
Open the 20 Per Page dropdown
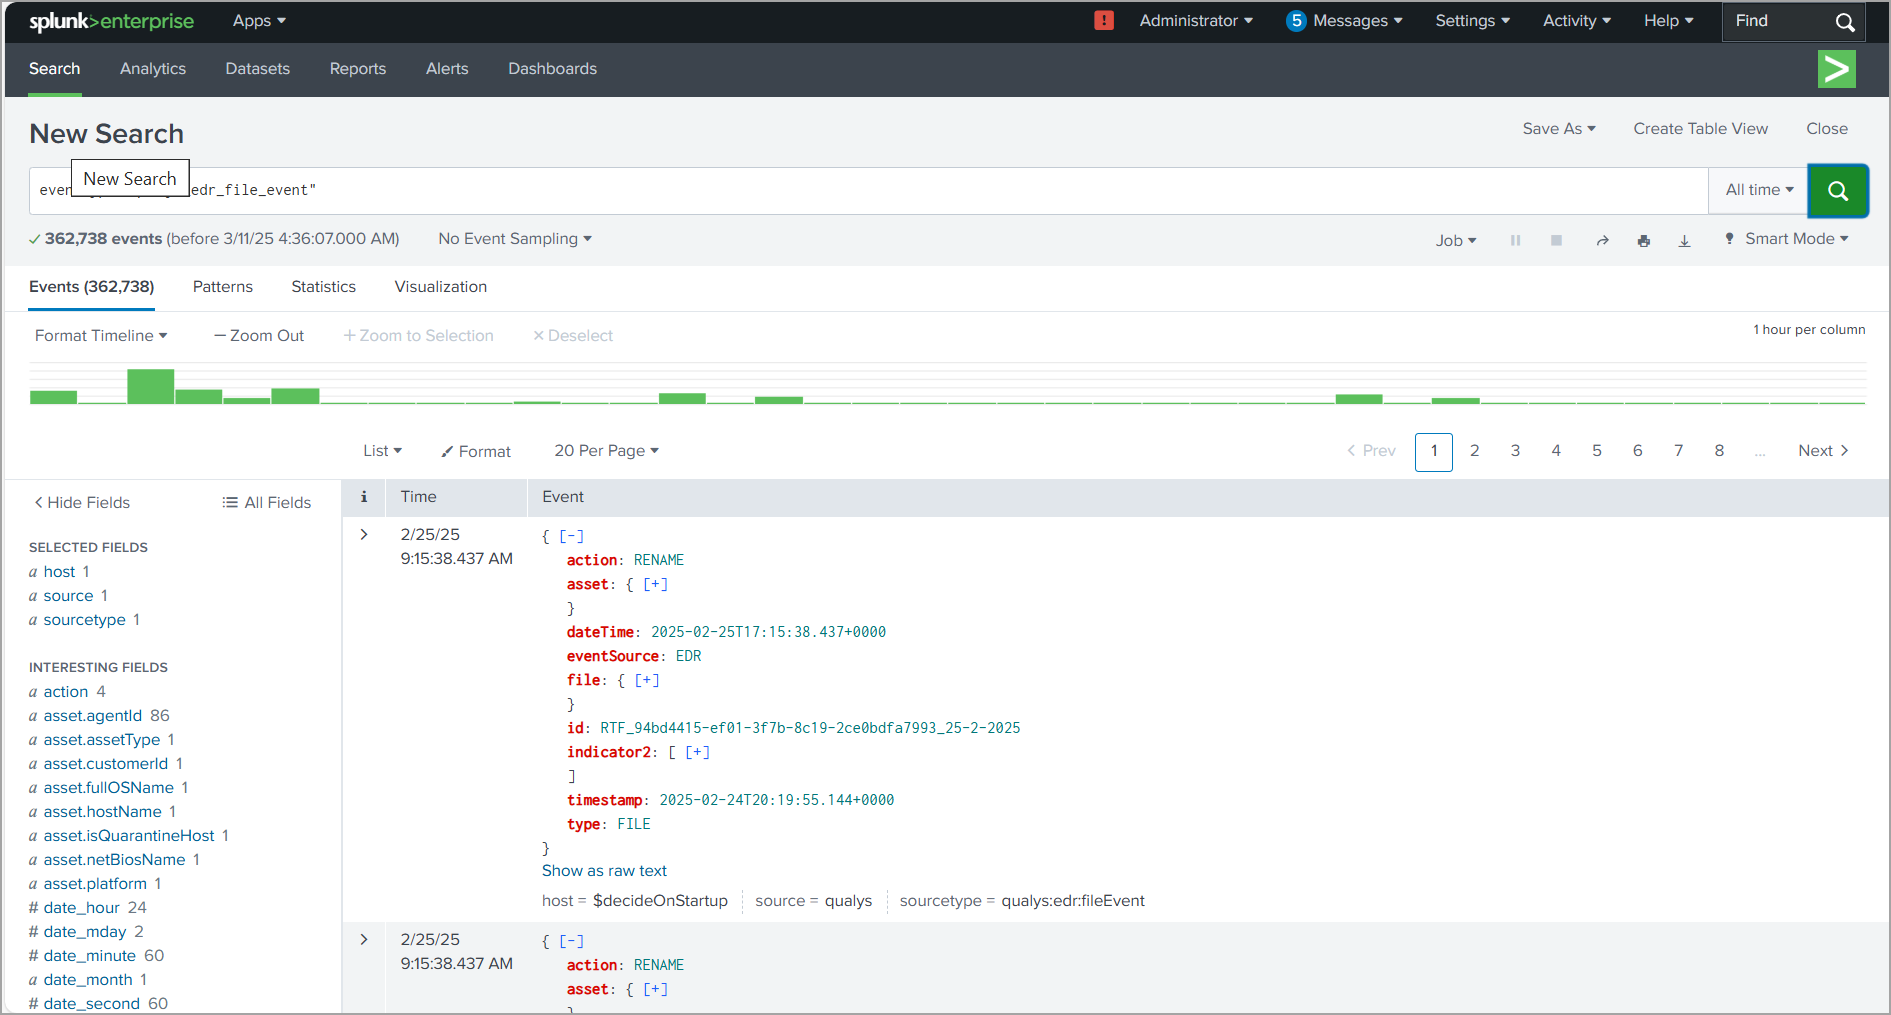pos(606,451)
